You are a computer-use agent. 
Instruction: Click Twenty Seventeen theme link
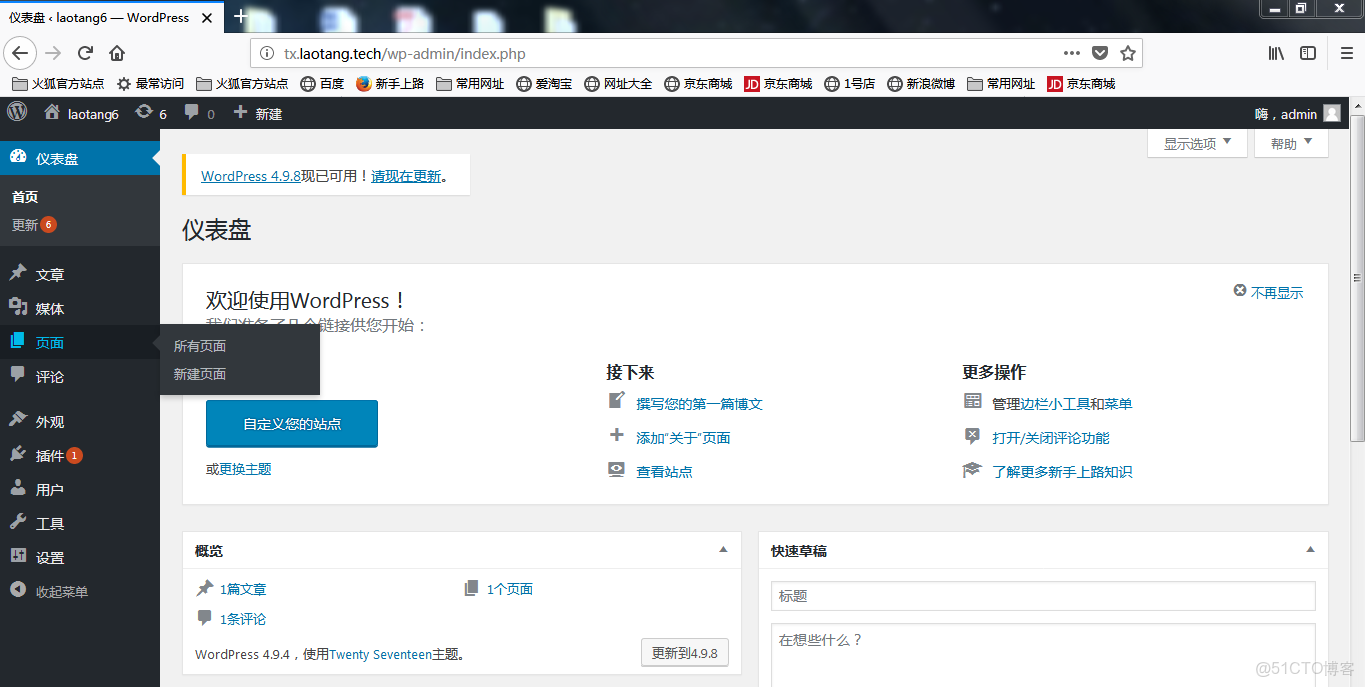coord(380,654)
